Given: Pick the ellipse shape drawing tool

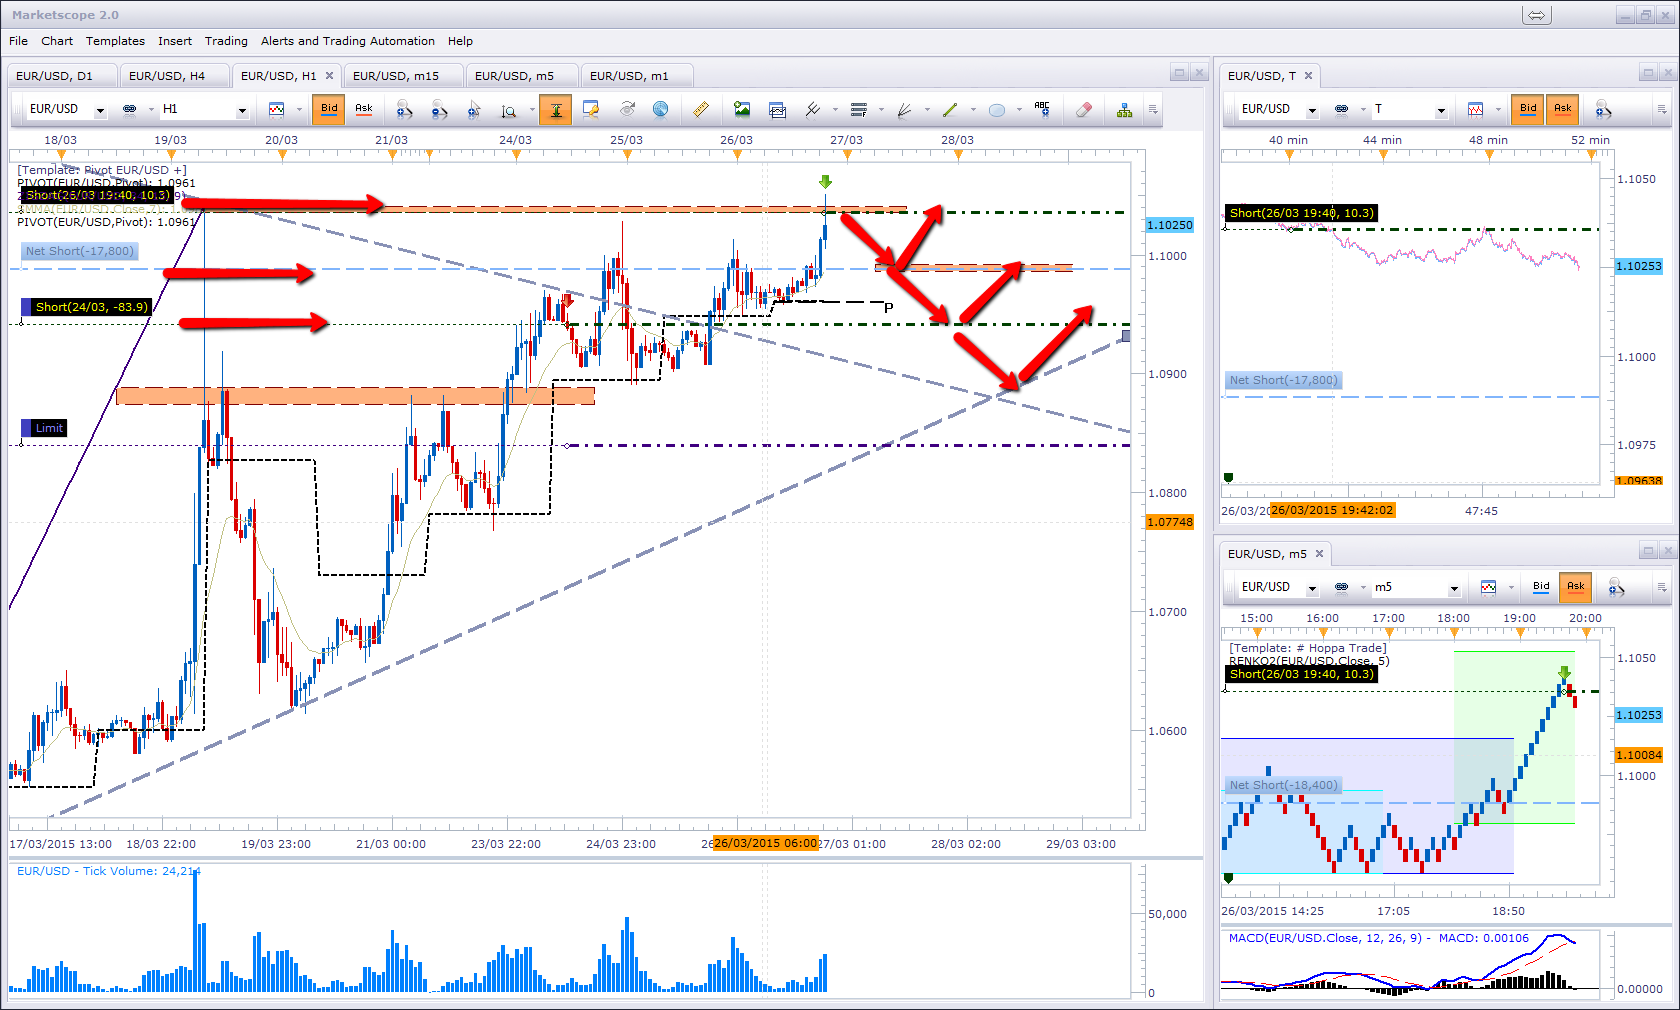Looking at the screenshot, I should click(x=997, y=109).
